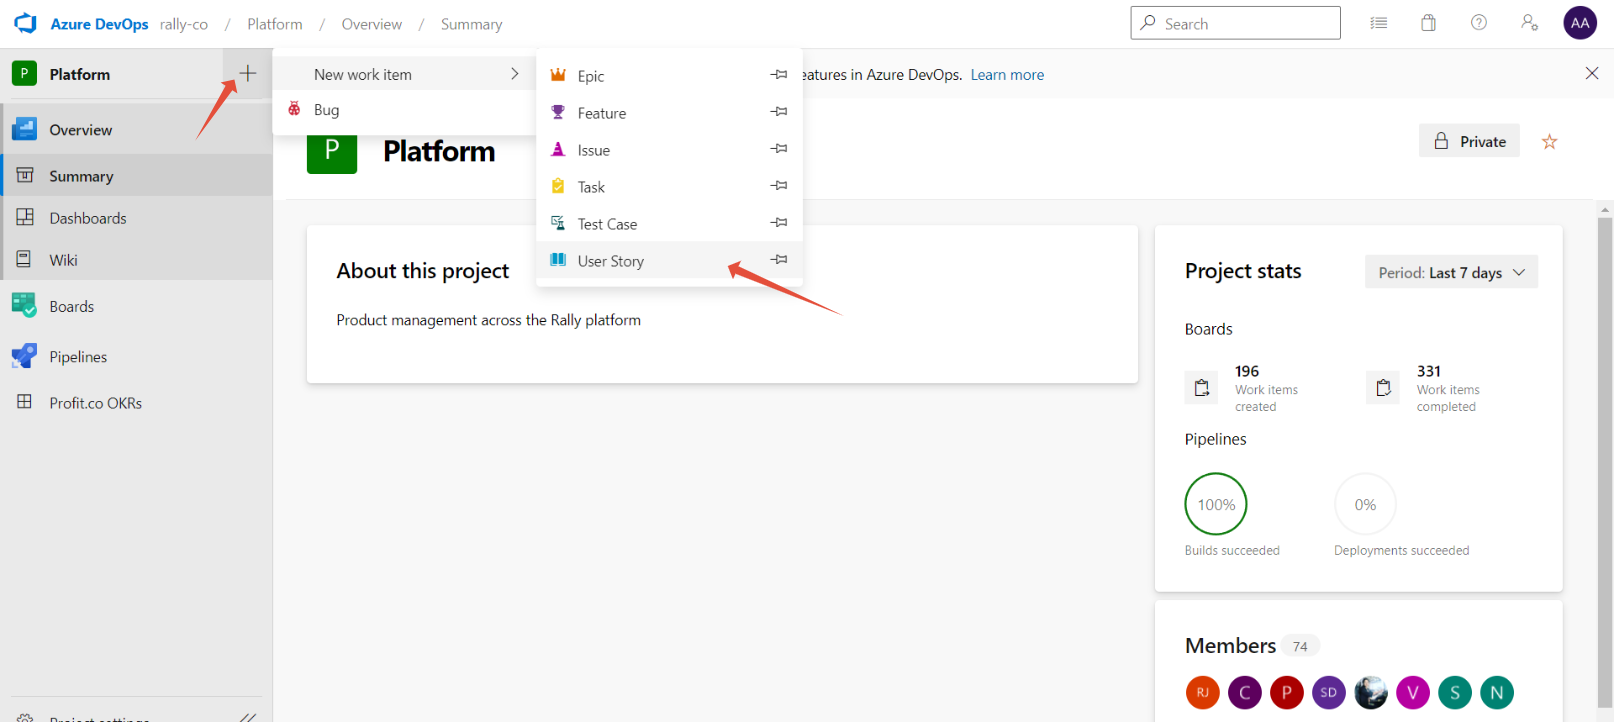Image resolution: width=1614 pixels, height=722 pixels.
Task: Click the Bug icon in menu
Action: pyautogui.click(x=294, y=109)
